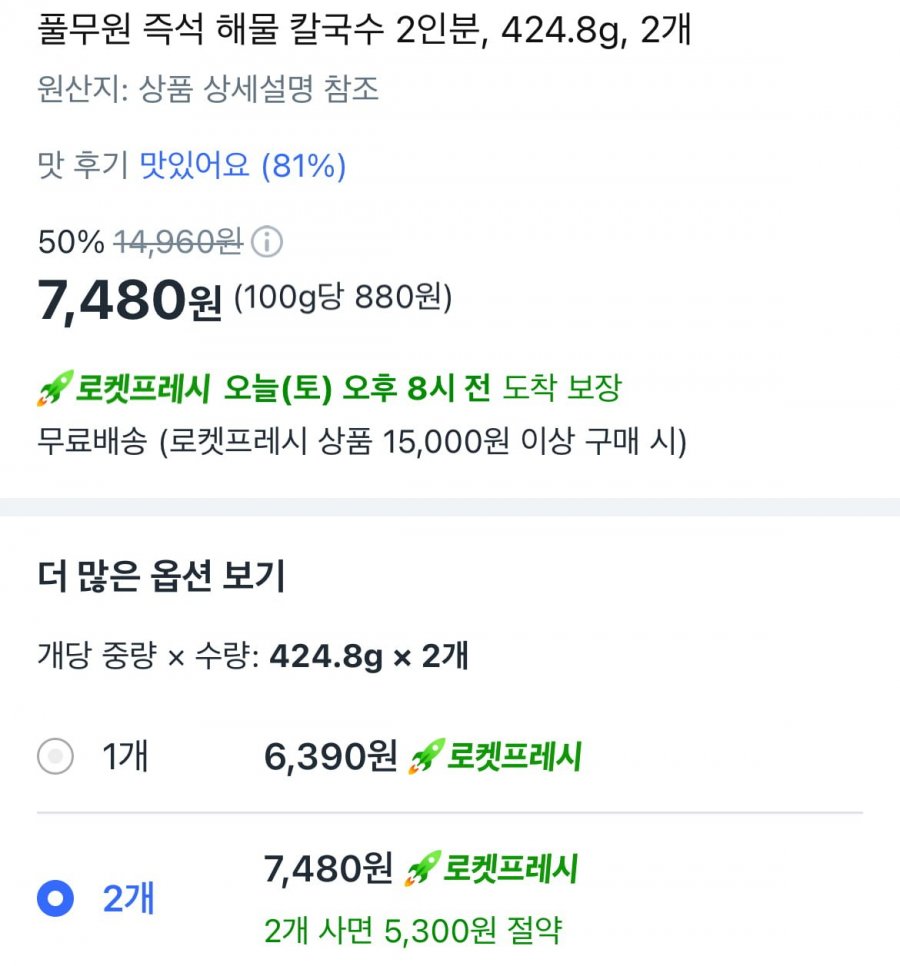The image size is (900, 966).
Task: Tap the 오늘(토) 오후 8시 전 도착 보장 text
Action: click(422, 388)
